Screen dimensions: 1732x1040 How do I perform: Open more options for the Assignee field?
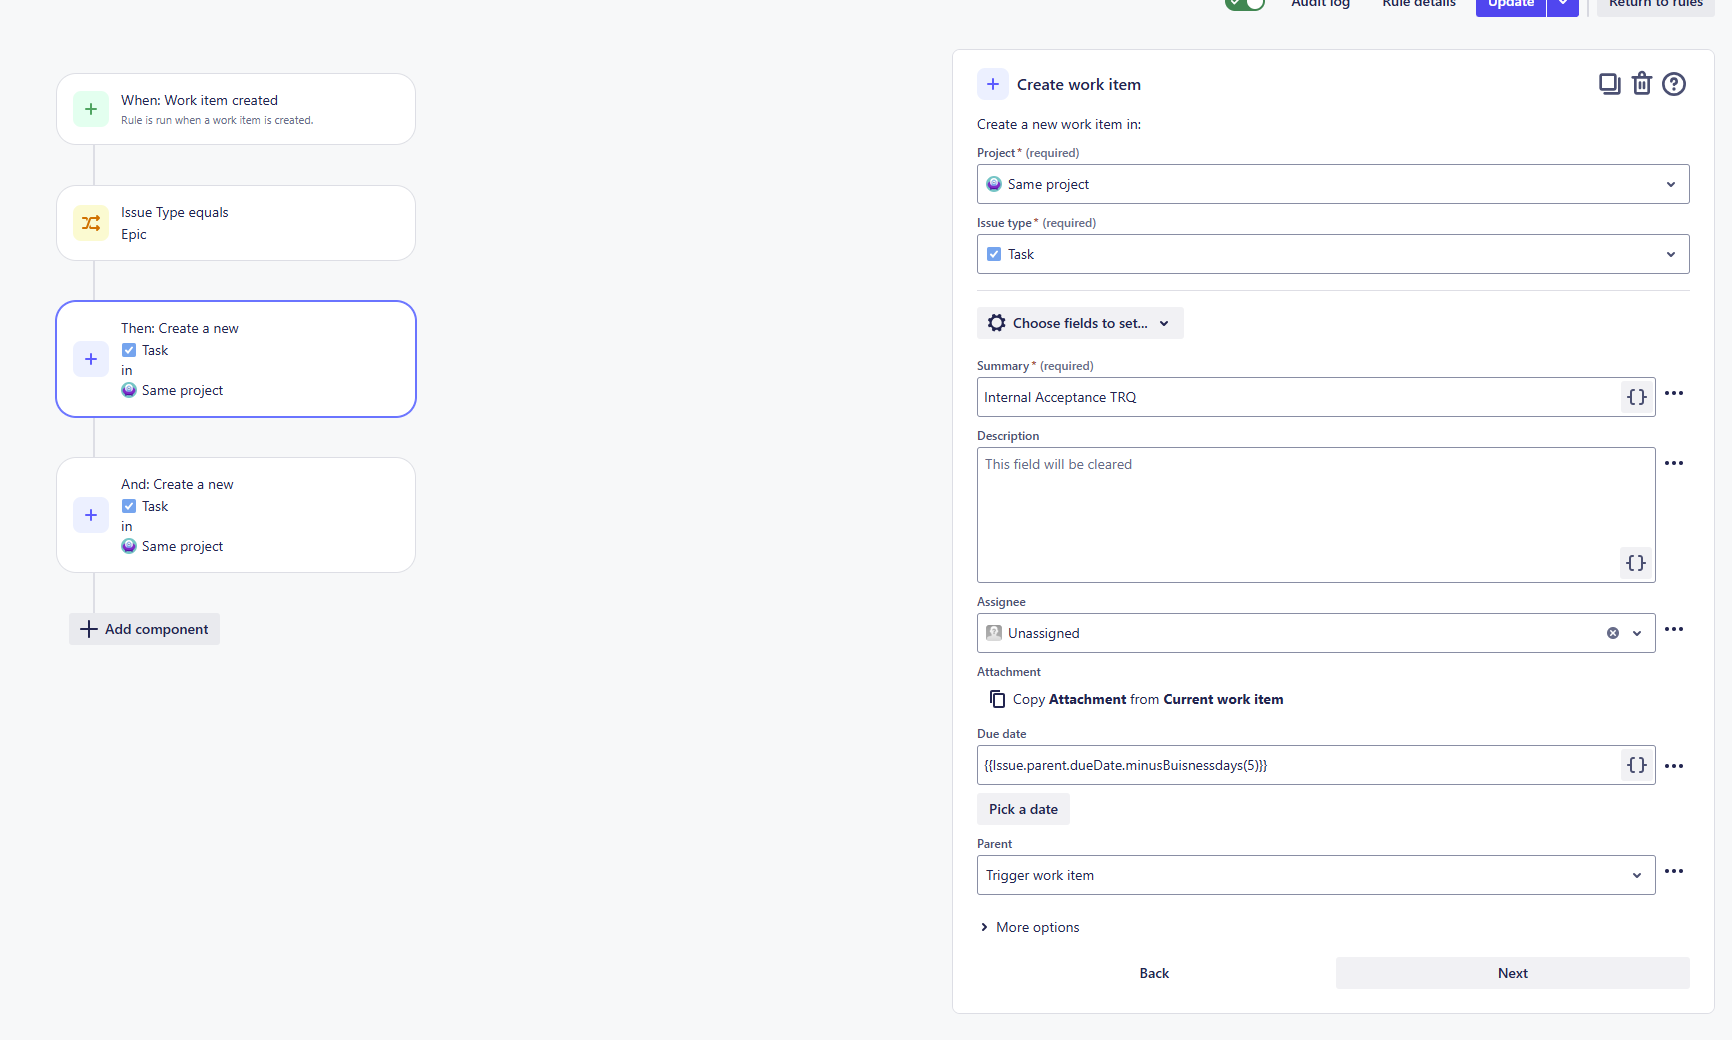coord(1674,629)
